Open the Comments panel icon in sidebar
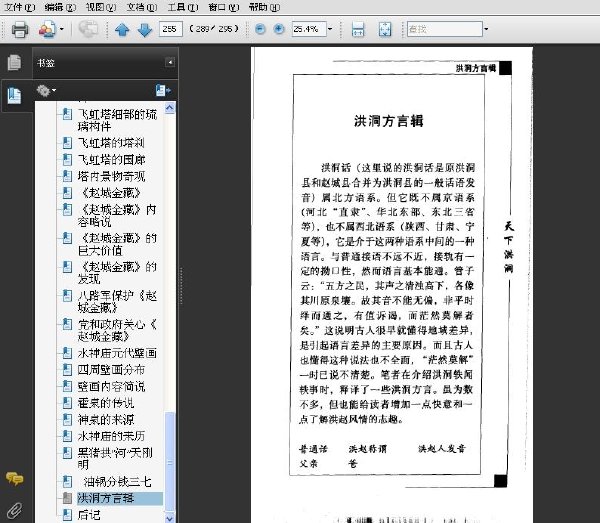 [15, 479]
